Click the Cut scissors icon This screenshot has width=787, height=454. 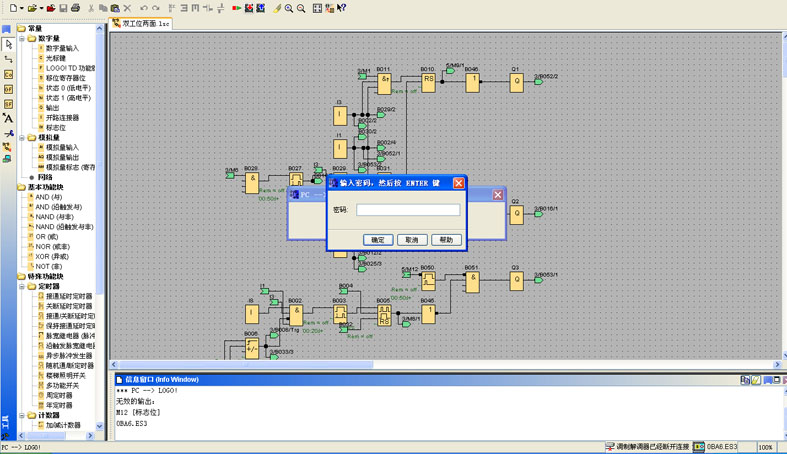point(91,8)
